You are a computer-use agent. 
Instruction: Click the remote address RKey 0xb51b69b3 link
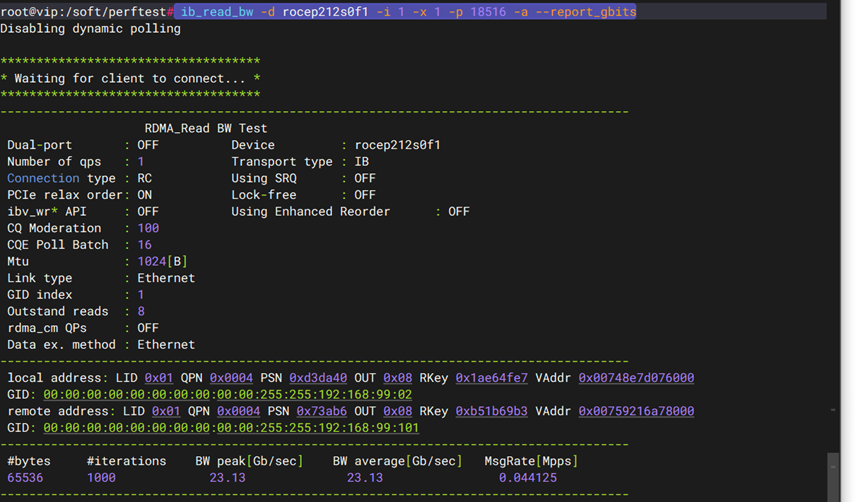pos(491,411)
